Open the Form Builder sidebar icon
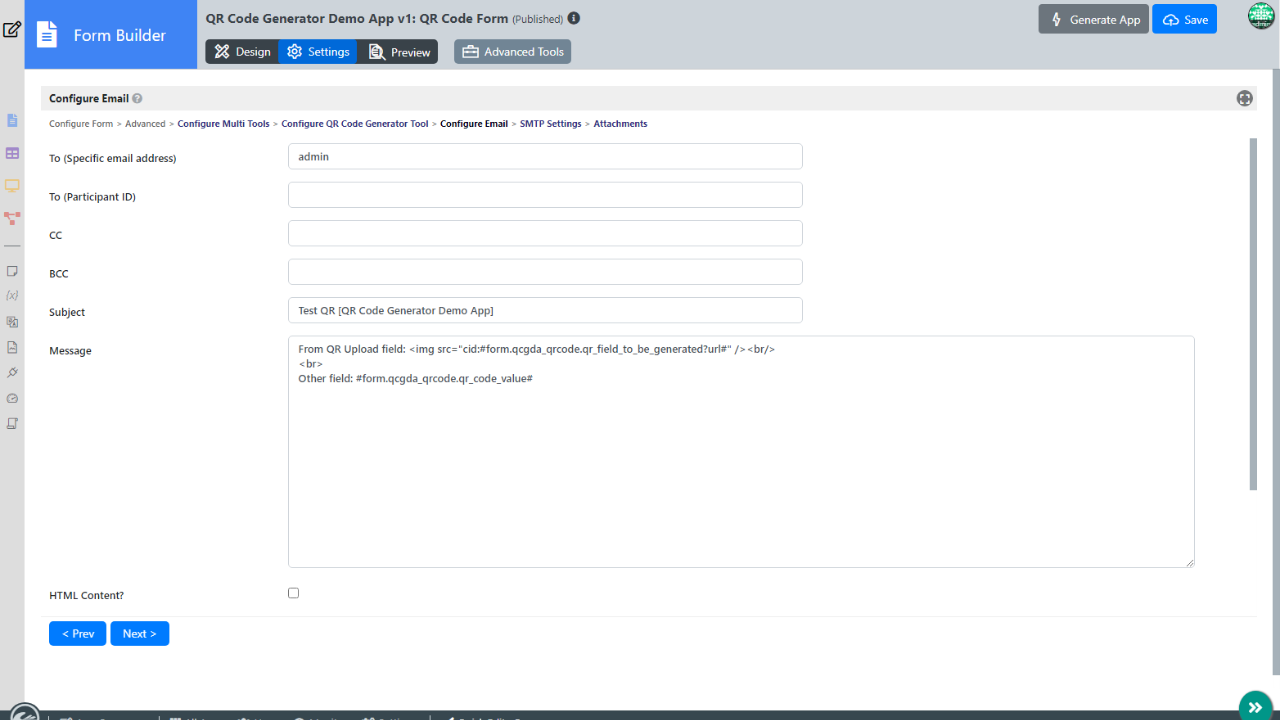Image resolution: width=1280 pixels, height=720 pixels. pos(12,121)
